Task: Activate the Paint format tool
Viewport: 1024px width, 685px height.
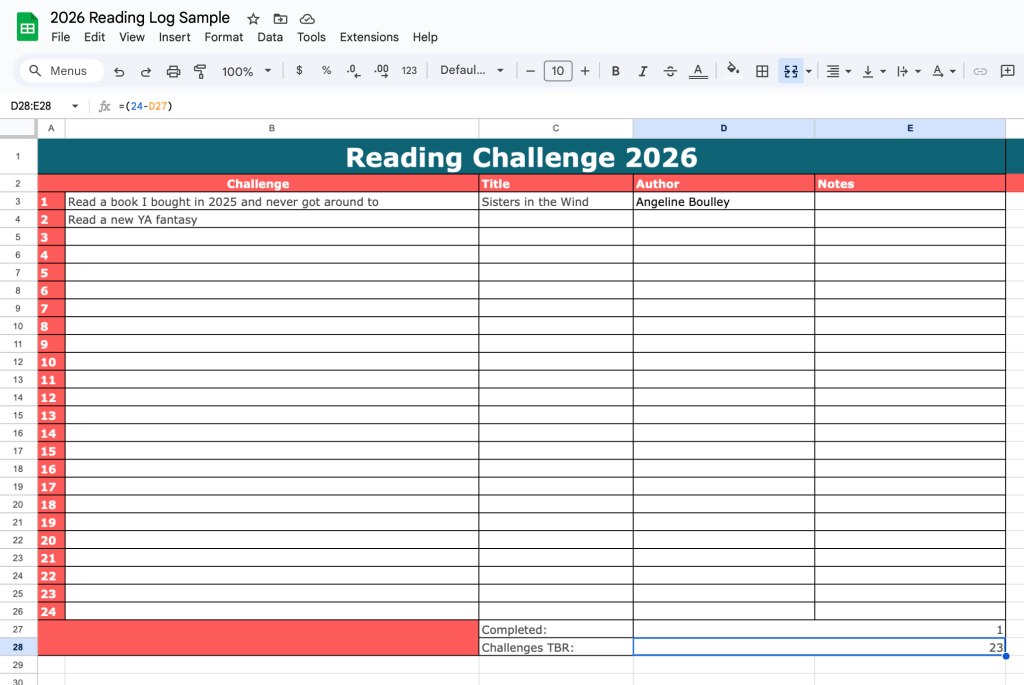Action: pyautogui.click(x=200, y=71)
